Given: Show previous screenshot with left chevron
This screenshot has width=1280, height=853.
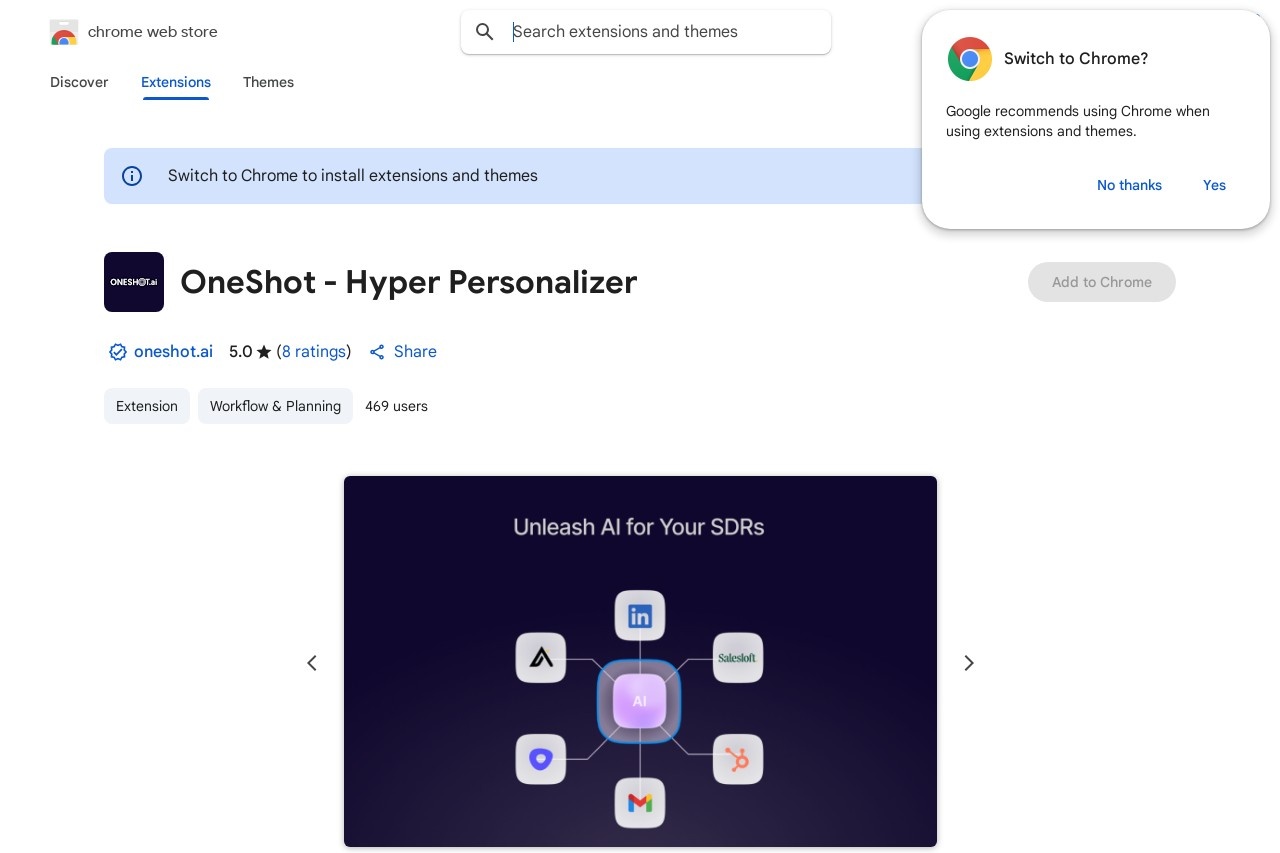Looking at the screenshot, I should [x=312, y=663].
